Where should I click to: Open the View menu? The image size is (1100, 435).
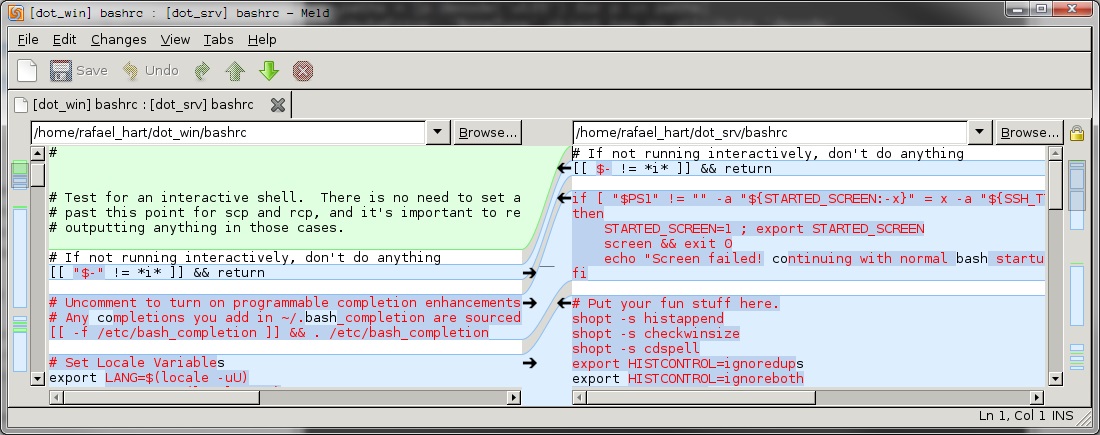pyautogui.click(x=175, y=39)
